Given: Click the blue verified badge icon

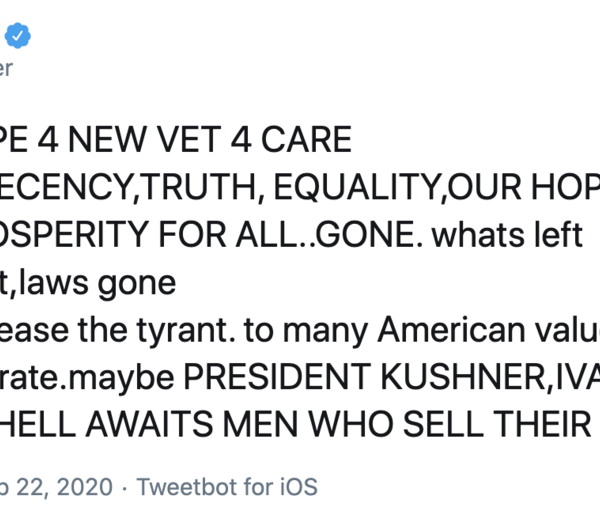Looking at the screenshot, I should pyautogui.click(x=18, y=36).
